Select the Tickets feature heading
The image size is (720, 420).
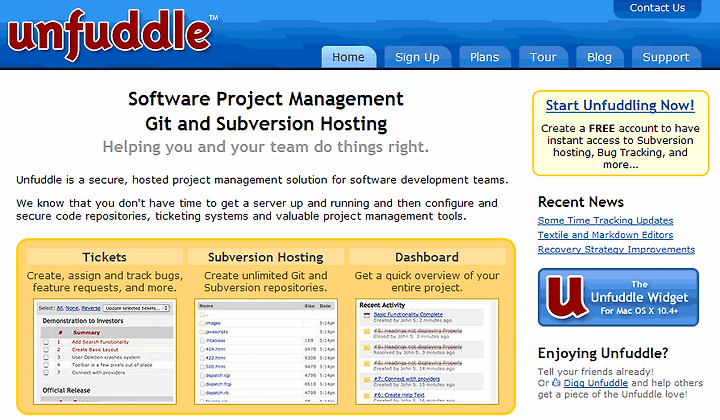tap(105, 257)
